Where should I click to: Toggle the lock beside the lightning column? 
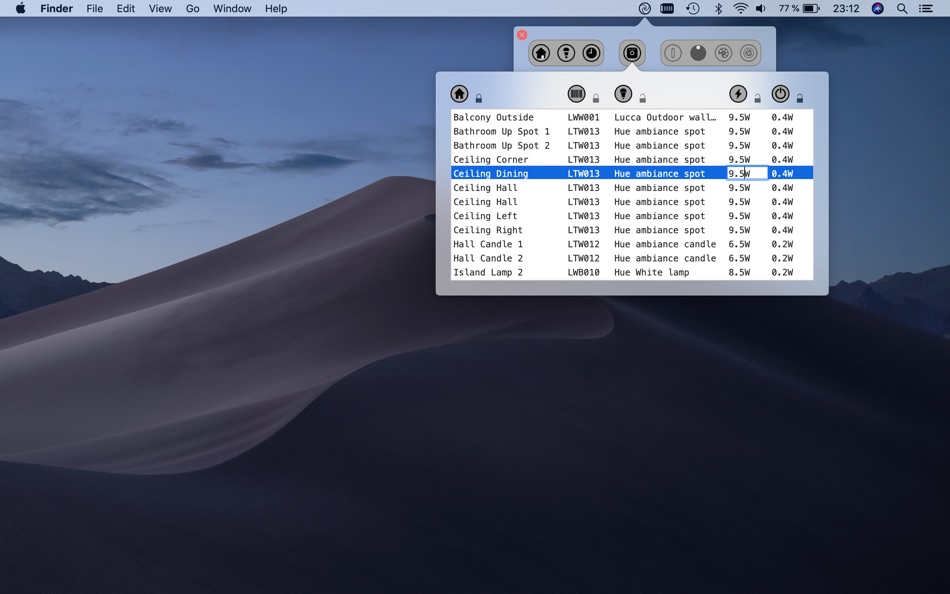(x=758, y=96)
